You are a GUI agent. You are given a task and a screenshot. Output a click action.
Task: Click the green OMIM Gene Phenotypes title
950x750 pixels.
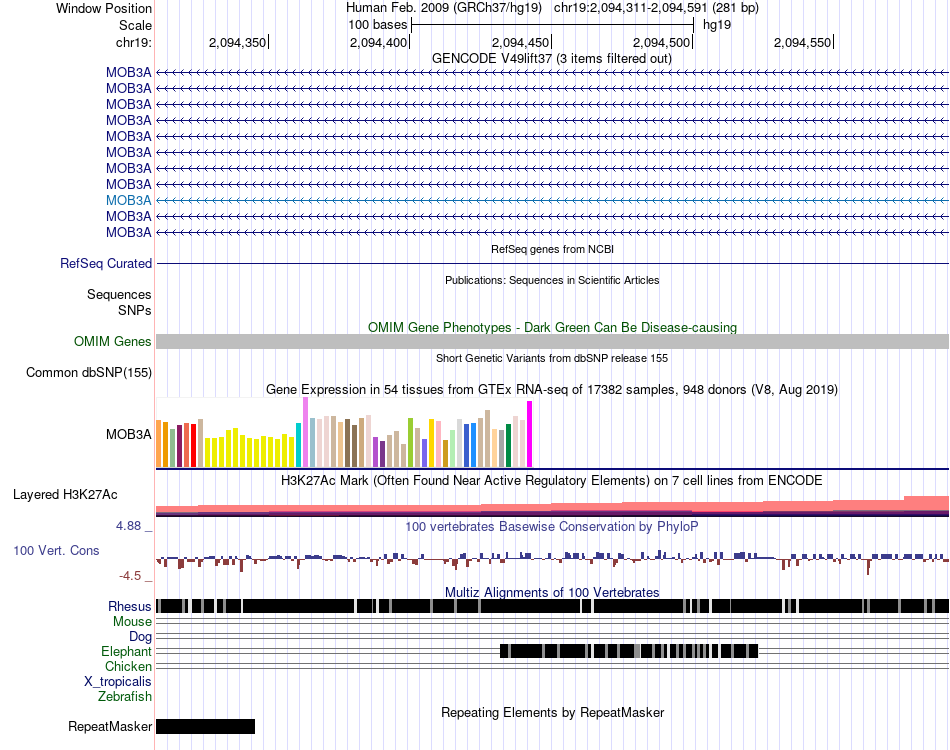pos(553,327)
